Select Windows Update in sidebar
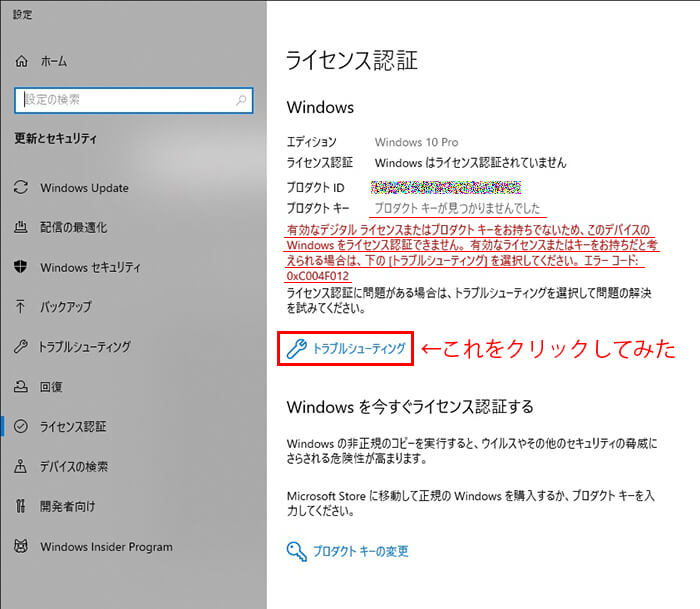Viewport: 700px width, 609px height. [x=84, y=188]
